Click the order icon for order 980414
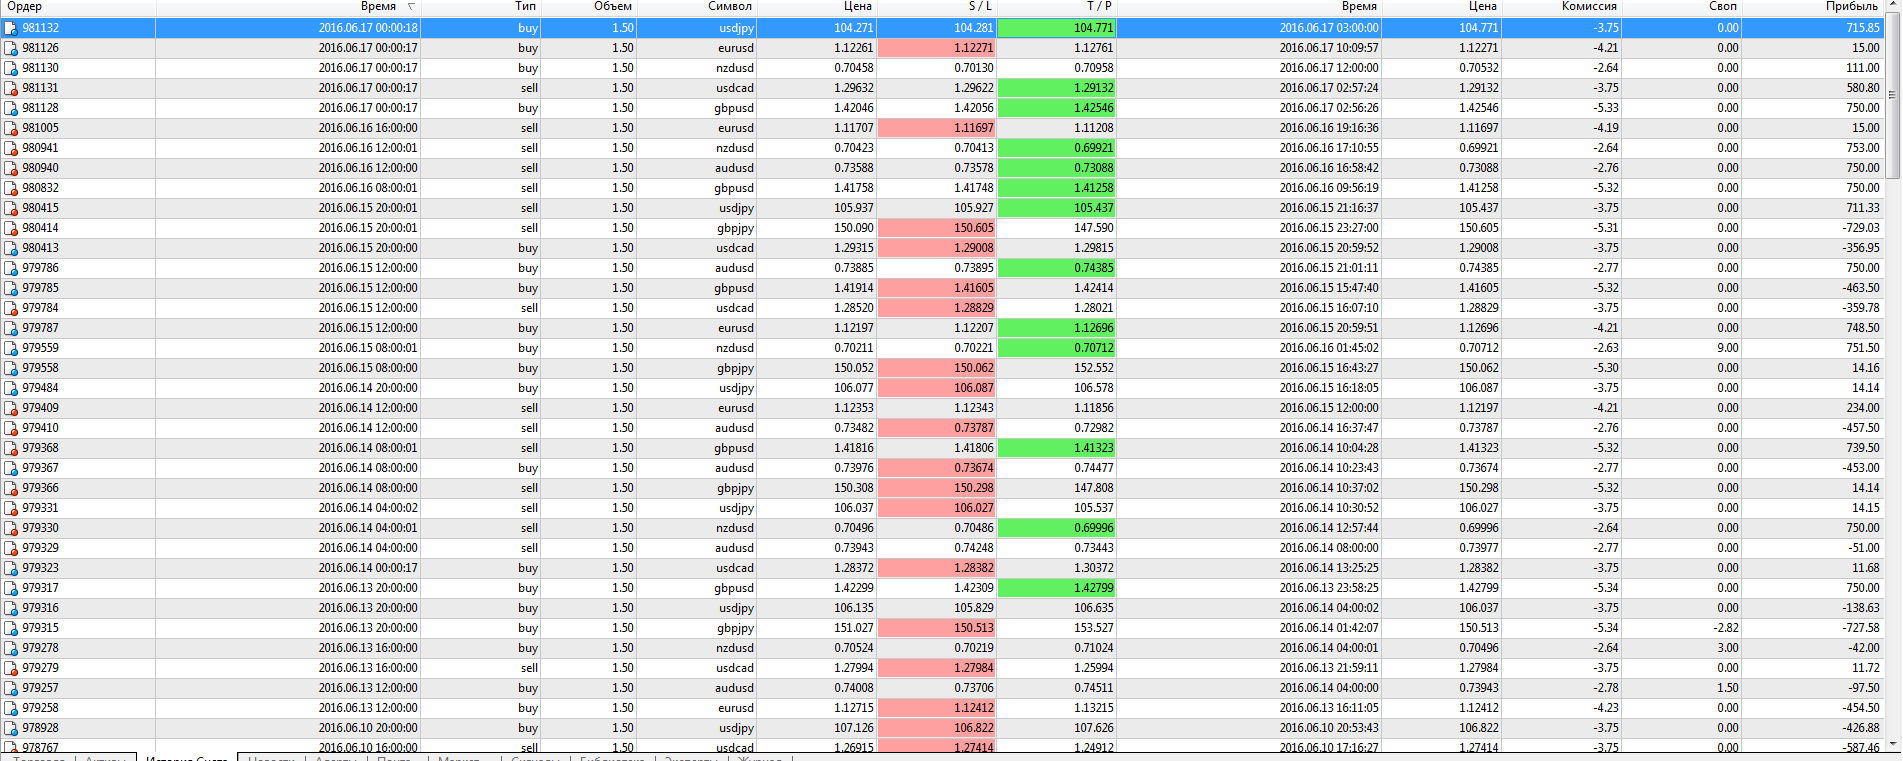Screen dimensions: 1903x761 pos(11,228)
